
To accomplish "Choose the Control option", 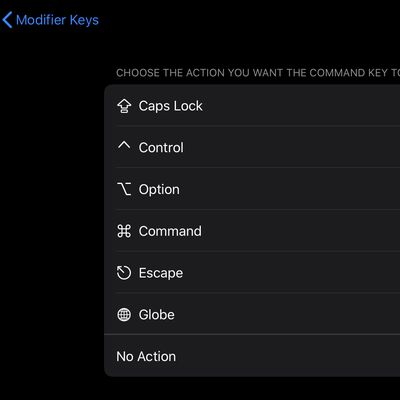I will point(252,147).
